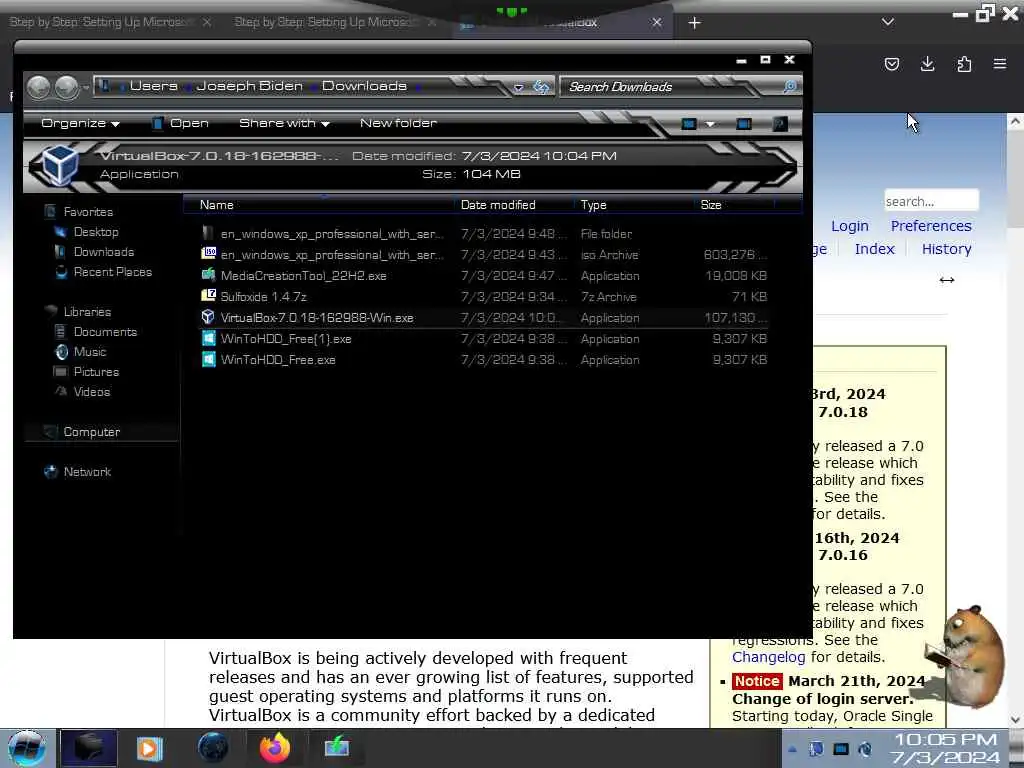Click the Explorer back navigation button
Image resolution: width=1024 pixels, height=768 pixels.
39,87
